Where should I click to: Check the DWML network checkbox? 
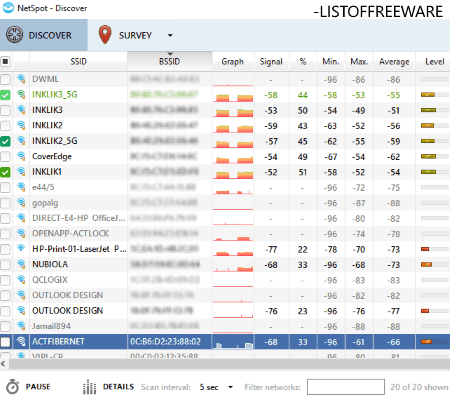5,79
